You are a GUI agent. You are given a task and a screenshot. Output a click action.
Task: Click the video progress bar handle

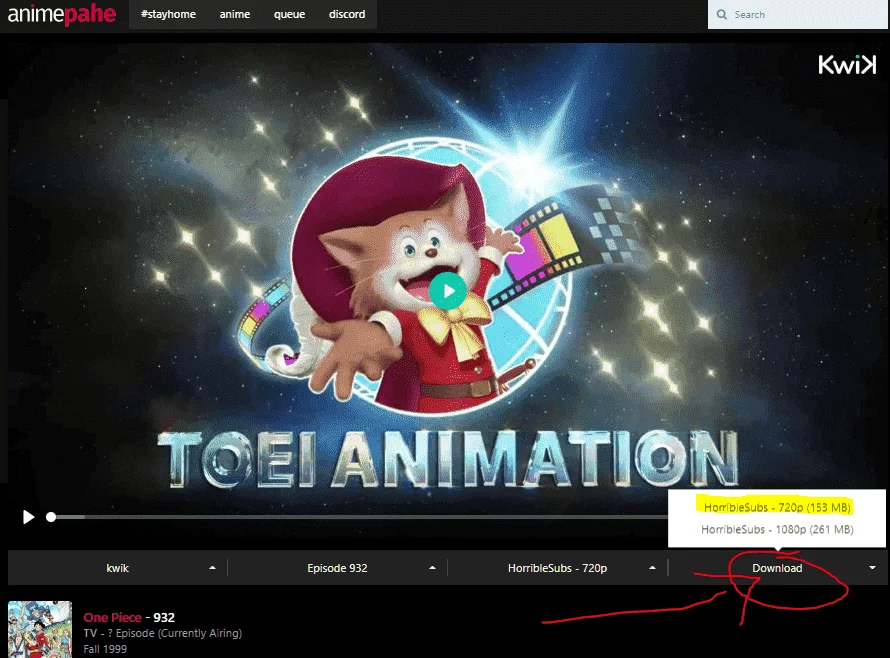(51, 517)
